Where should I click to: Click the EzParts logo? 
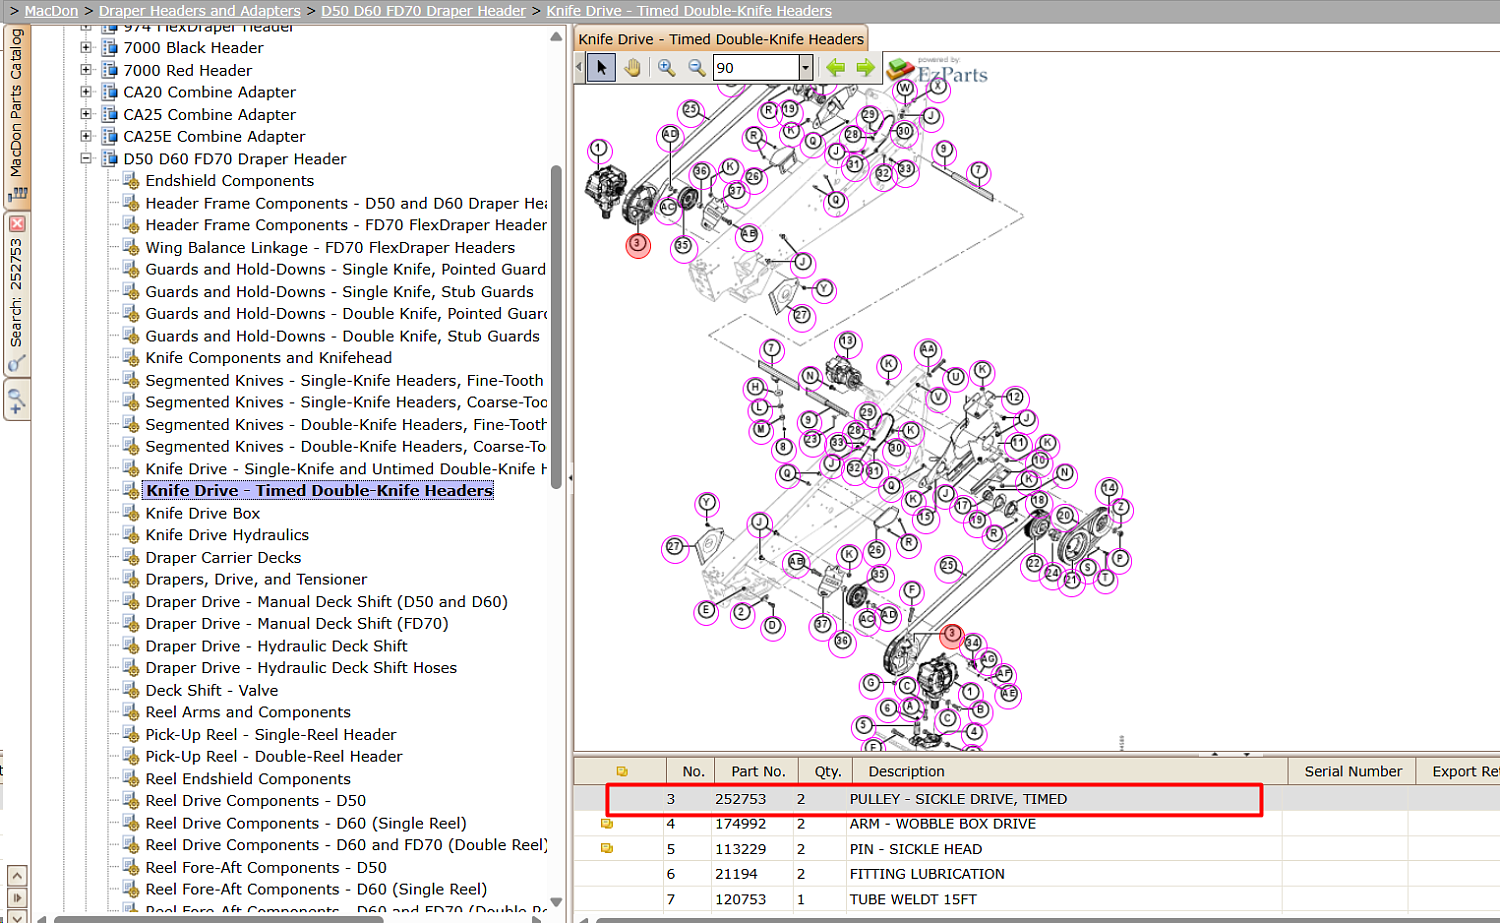(937, 70)
